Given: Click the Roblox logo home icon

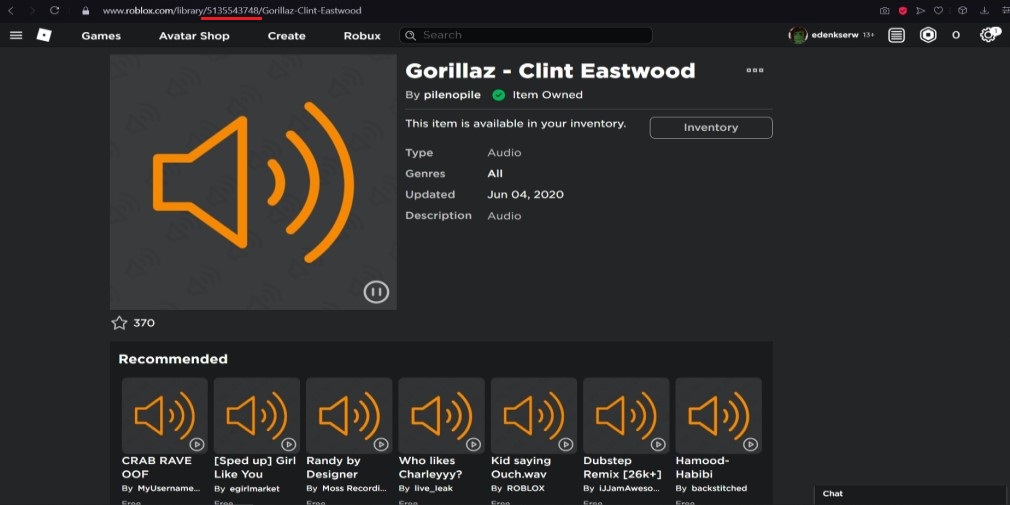Looking at the screenshot, I should (44, 35).
